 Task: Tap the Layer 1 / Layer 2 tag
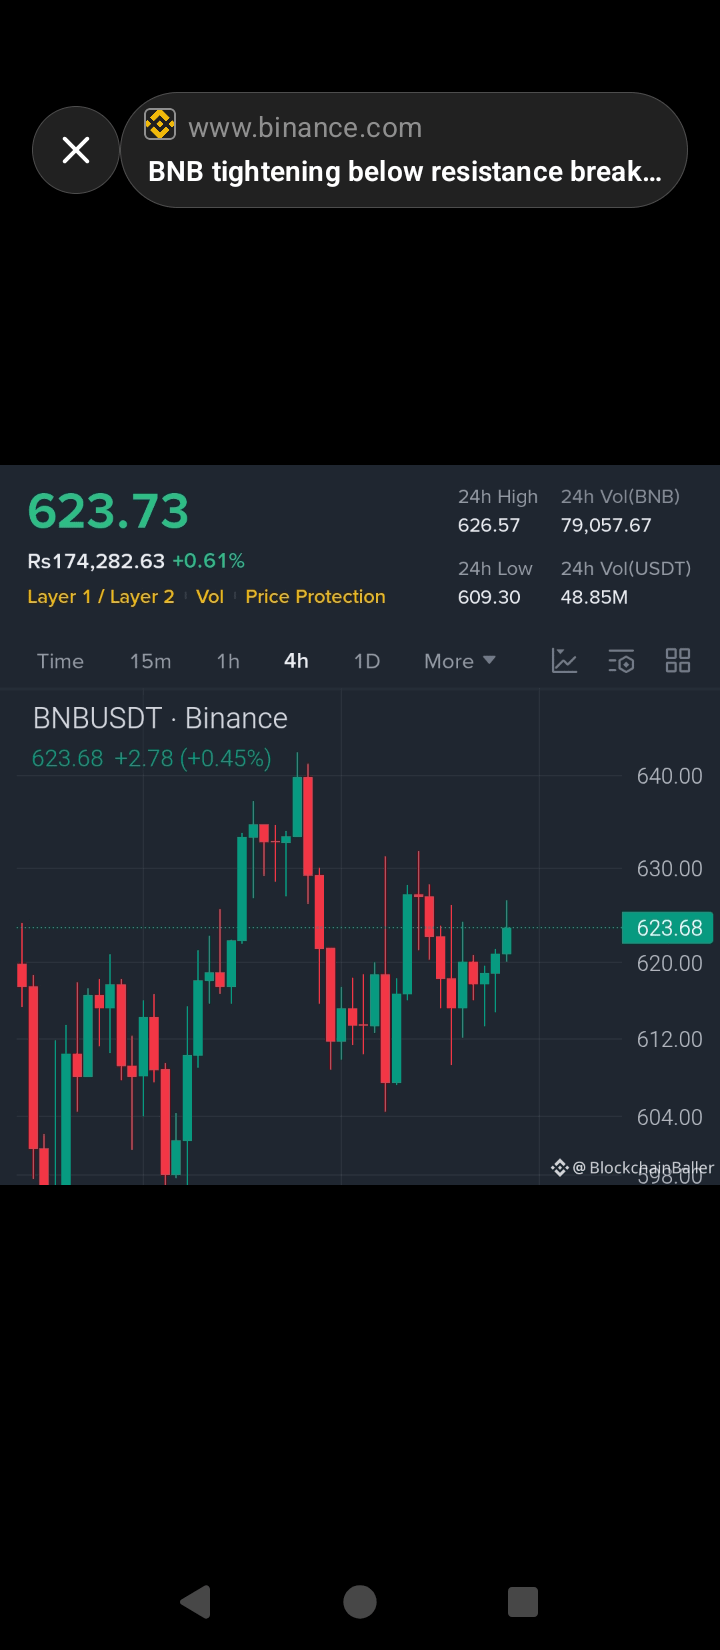click(101, 597)
